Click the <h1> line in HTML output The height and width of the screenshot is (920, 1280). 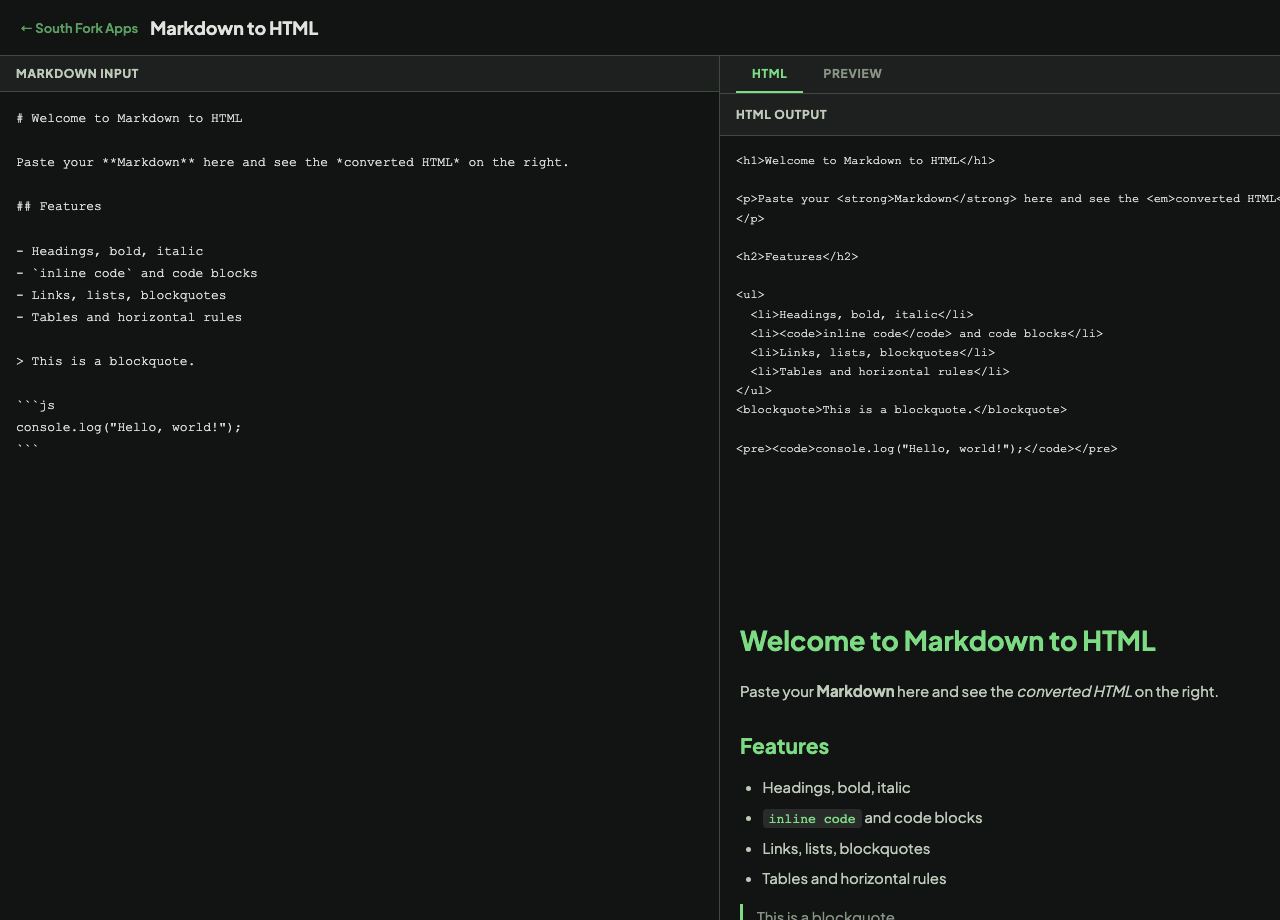click(x=866, y=160)
